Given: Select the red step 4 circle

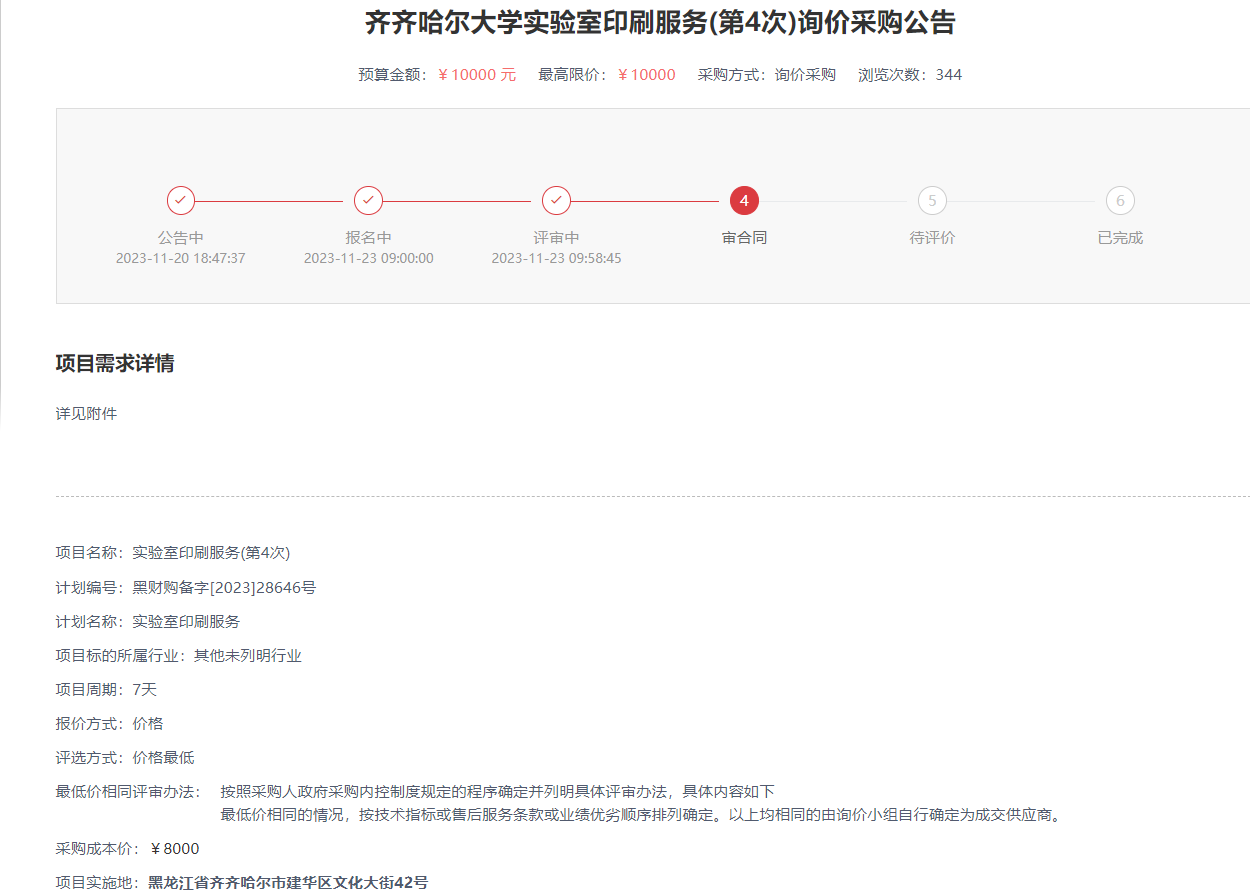Looking at the screenshot, I should click(x=744, y=201).
